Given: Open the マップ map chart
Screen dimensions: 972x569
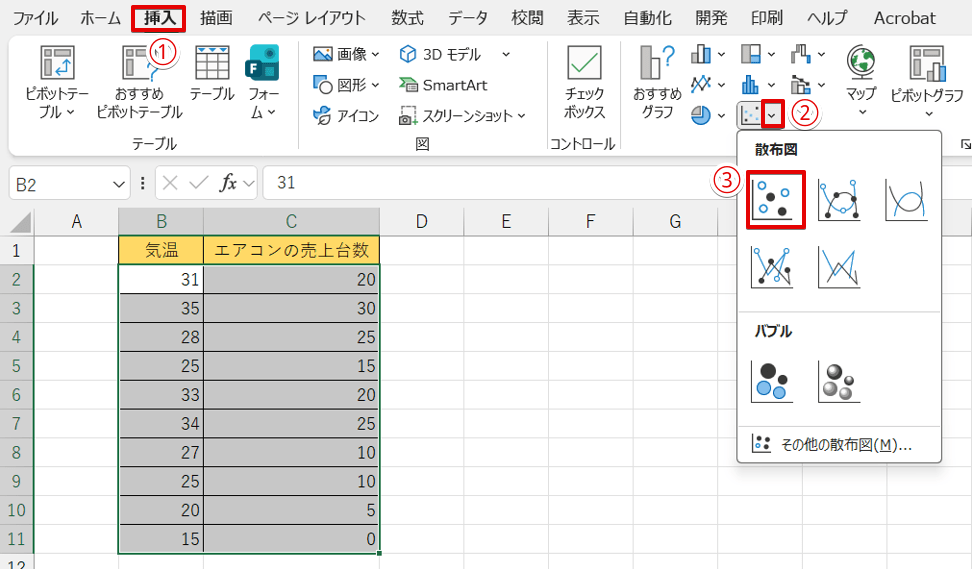Looking at the screenshot, I should click(861, 81).
